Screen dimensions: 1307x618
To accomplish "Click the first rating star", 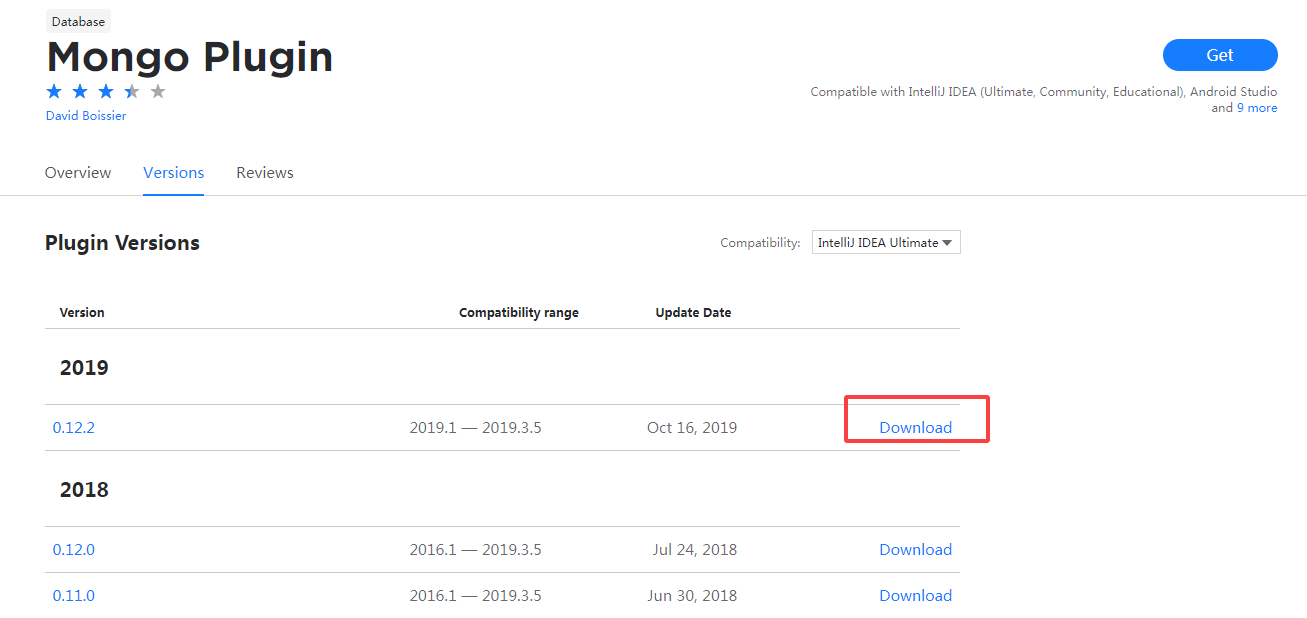I will tap(54, 92).
